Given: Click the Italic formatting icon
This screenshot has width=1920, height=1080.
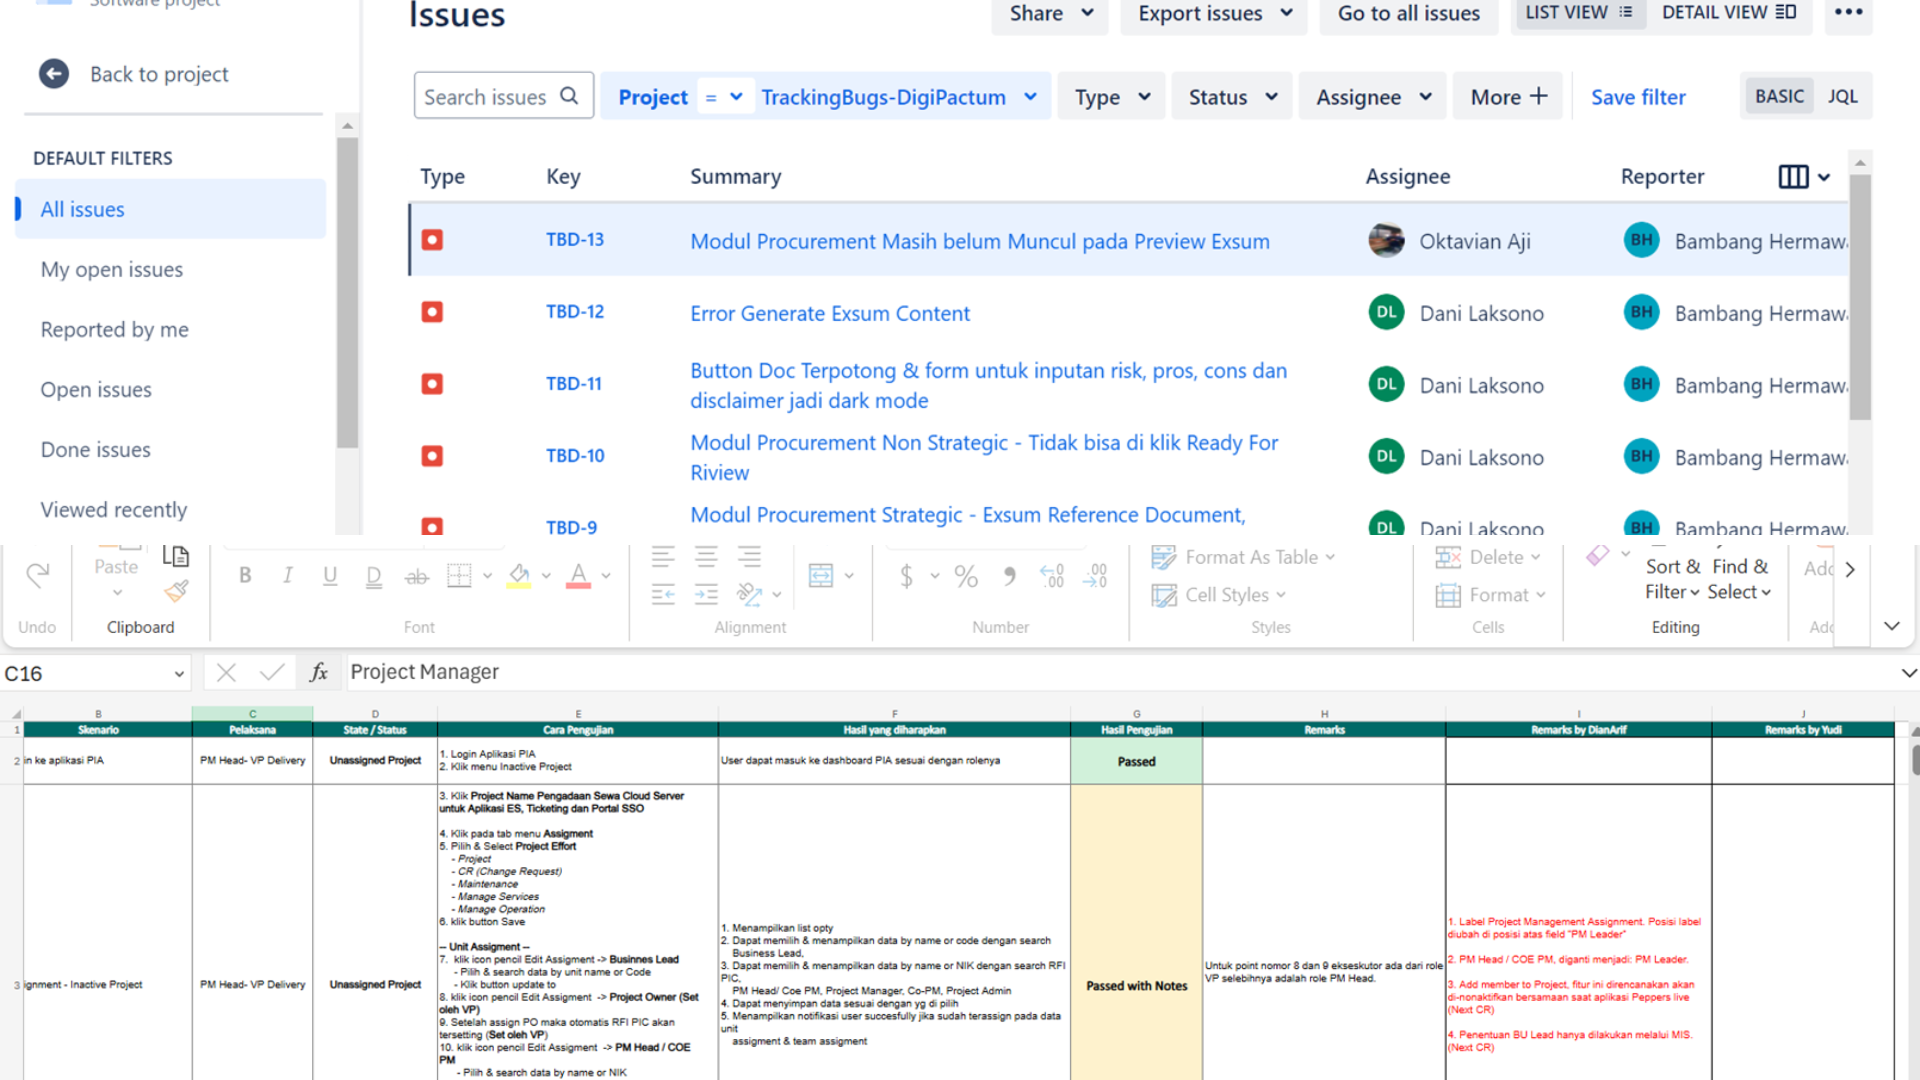Looking at the screenshot, I should tap(288, 575).
